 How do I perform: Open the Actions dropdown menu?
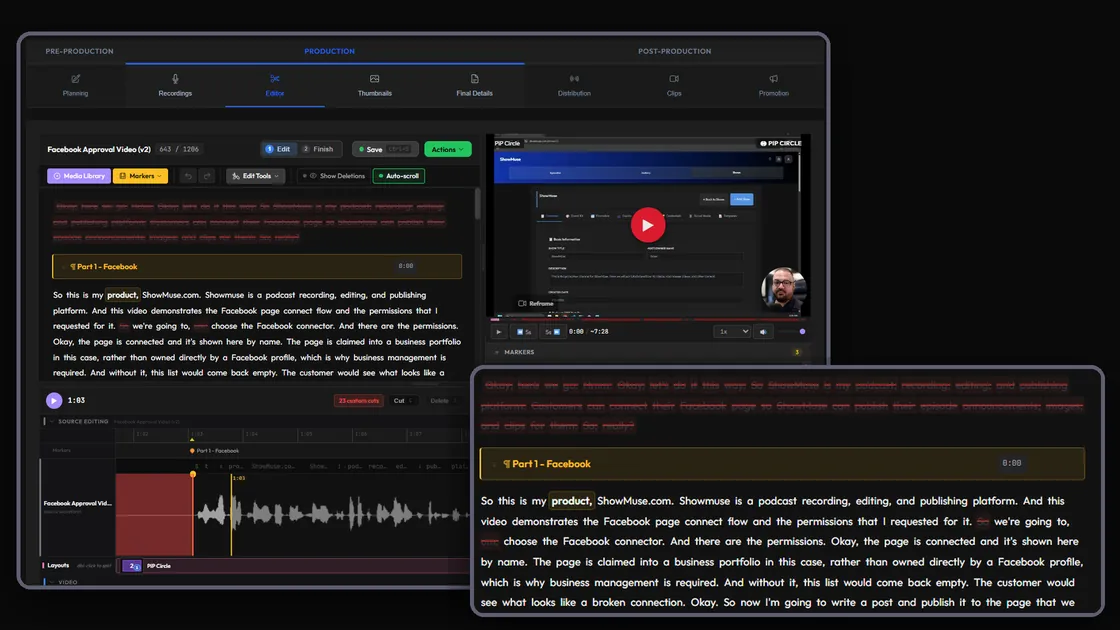[447, 149]
